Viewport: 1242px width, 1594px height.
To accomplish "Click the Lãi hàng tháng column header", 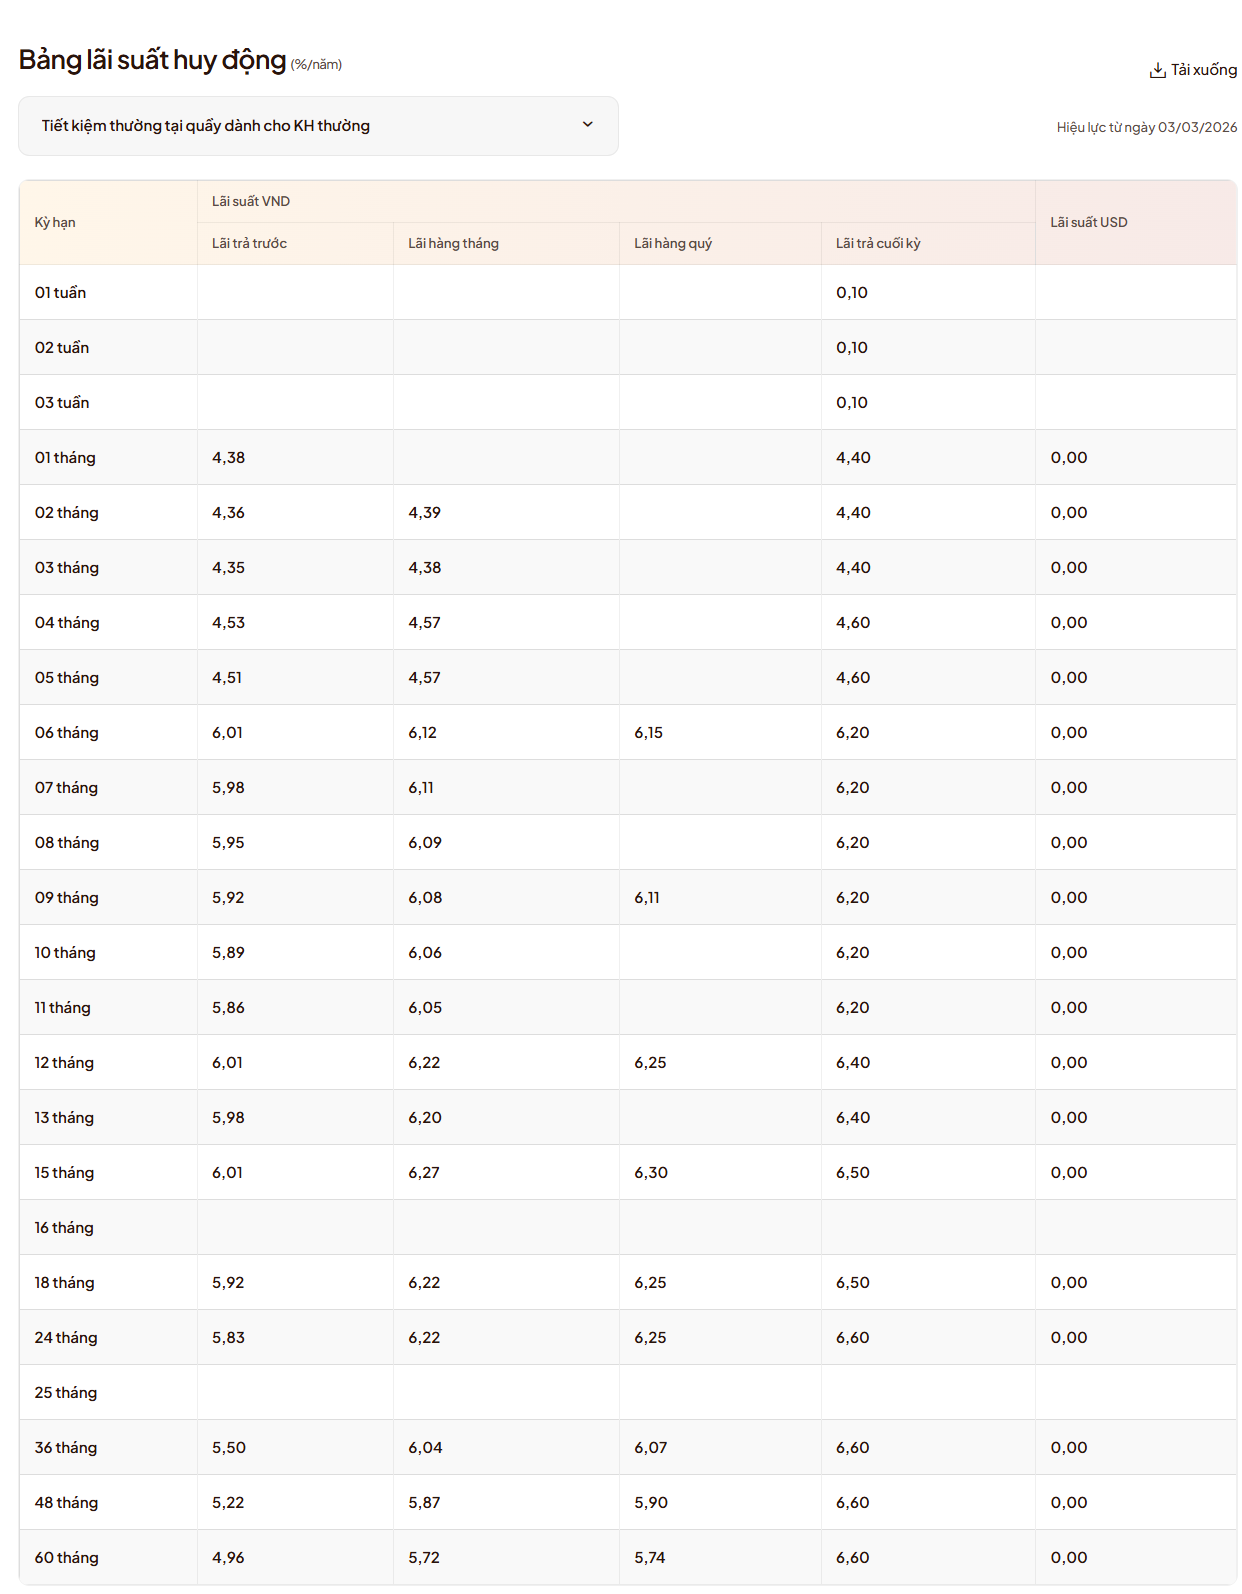I will (x=453, y=243).
